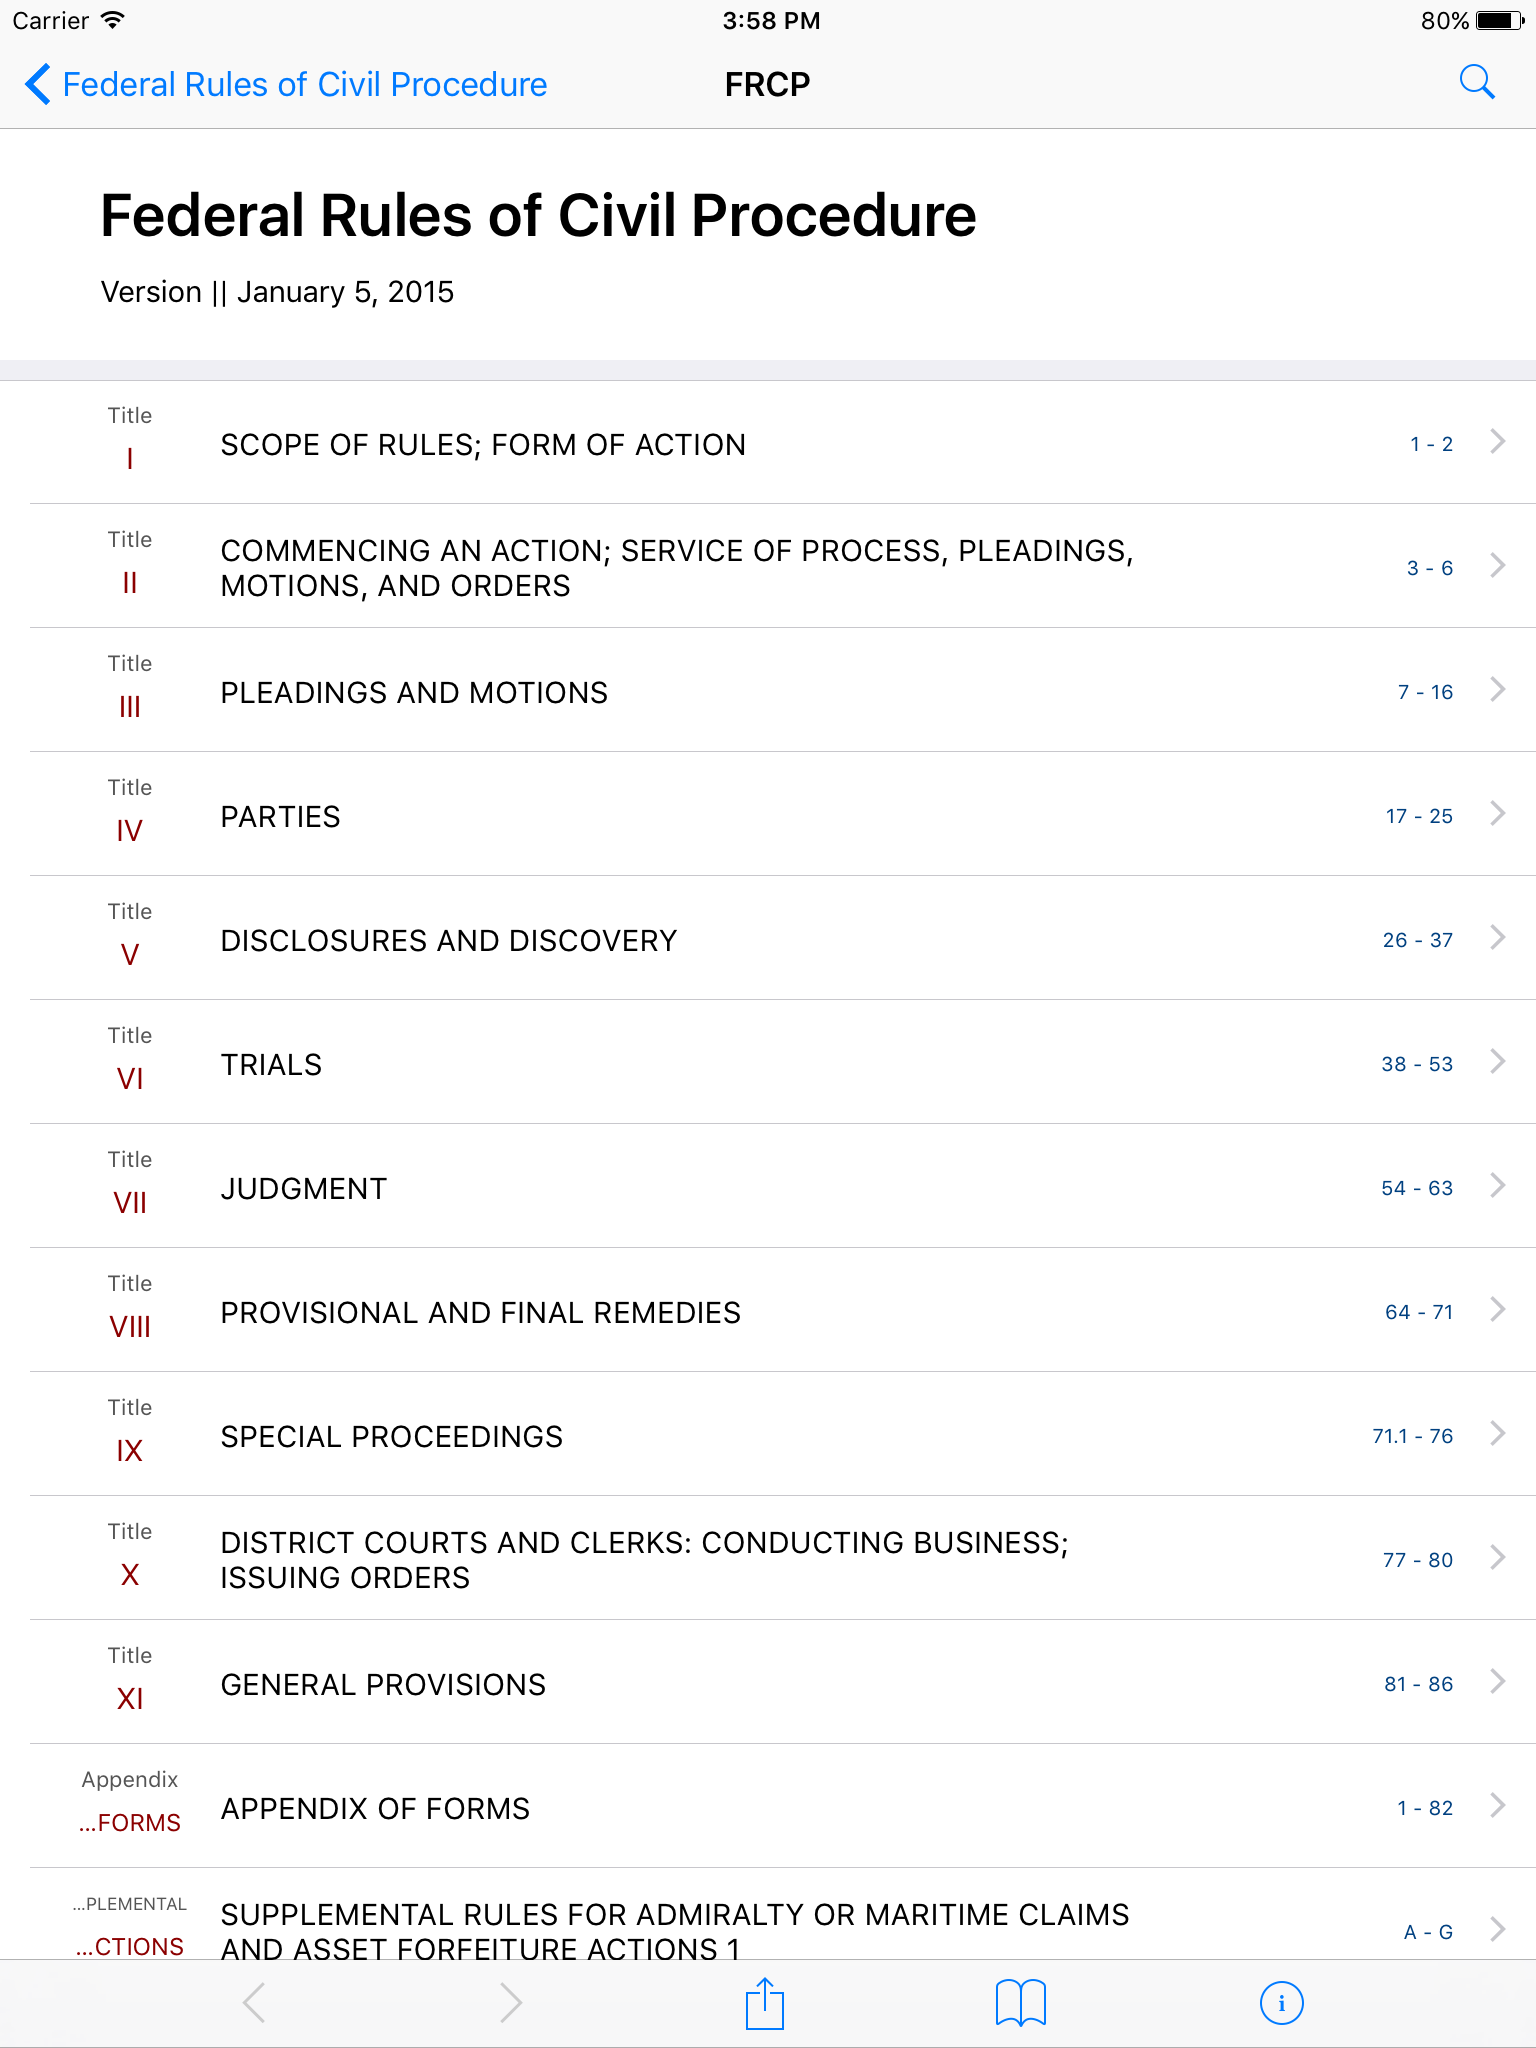
Task: Go back to Federal Rules of Civil Procedure
Action: [x=305, y=84]
